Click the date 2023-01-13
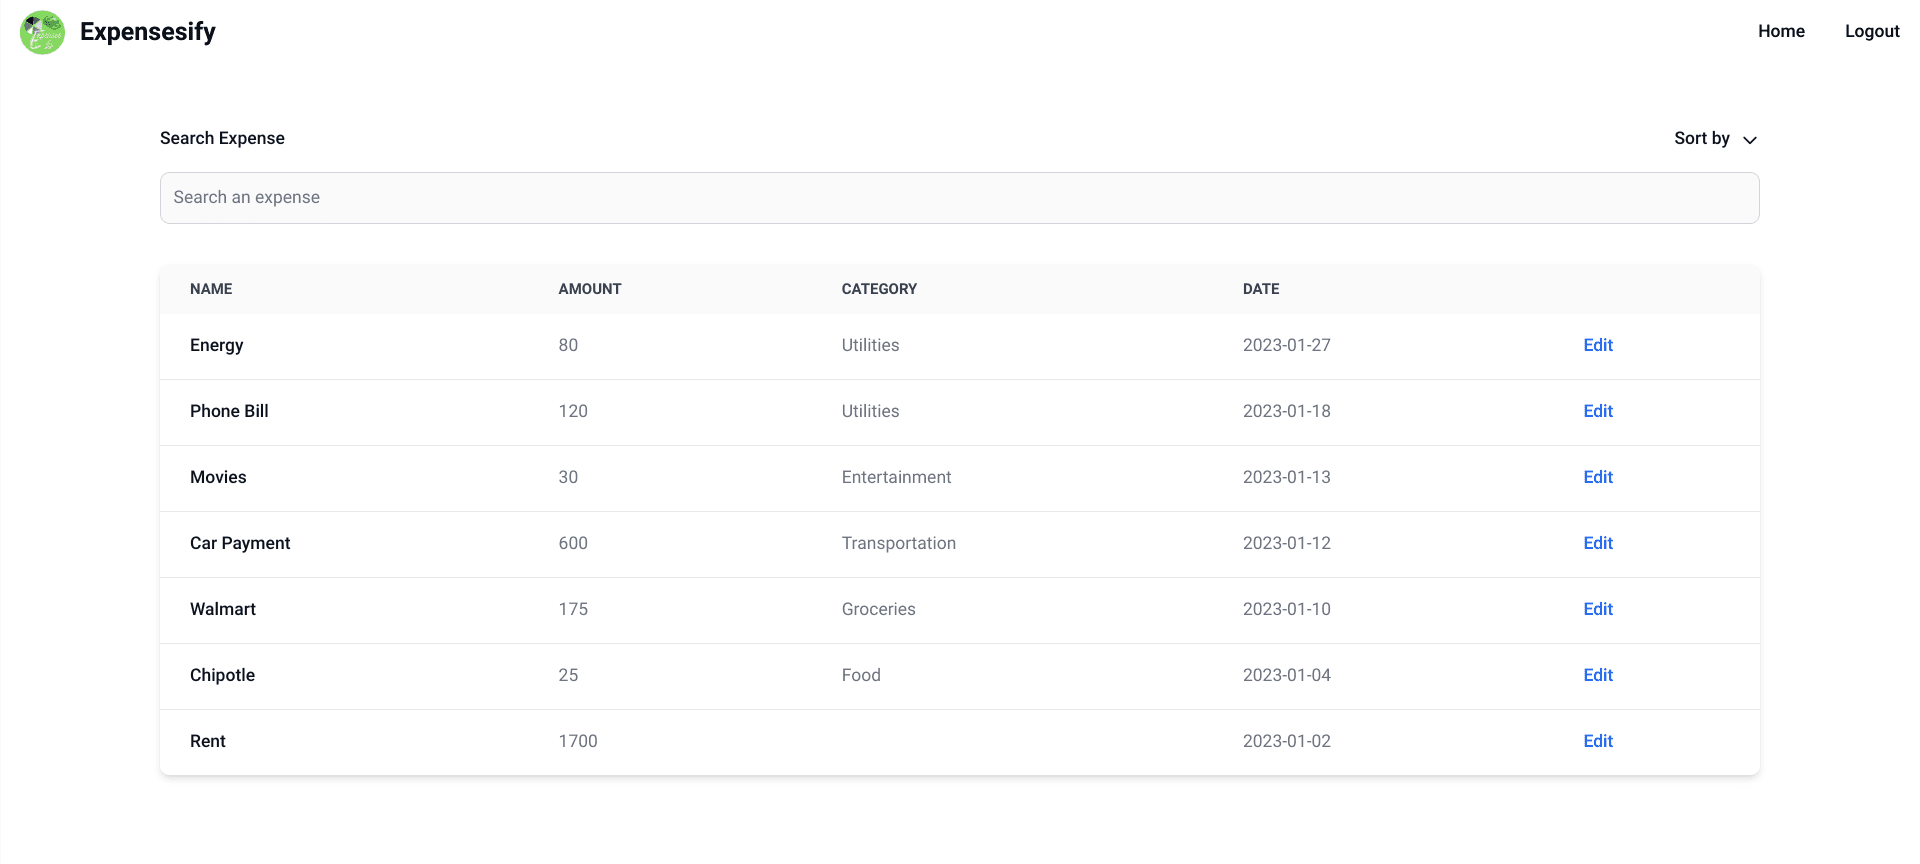Viewport: 1920px width, 864px height. point(1286,477)
